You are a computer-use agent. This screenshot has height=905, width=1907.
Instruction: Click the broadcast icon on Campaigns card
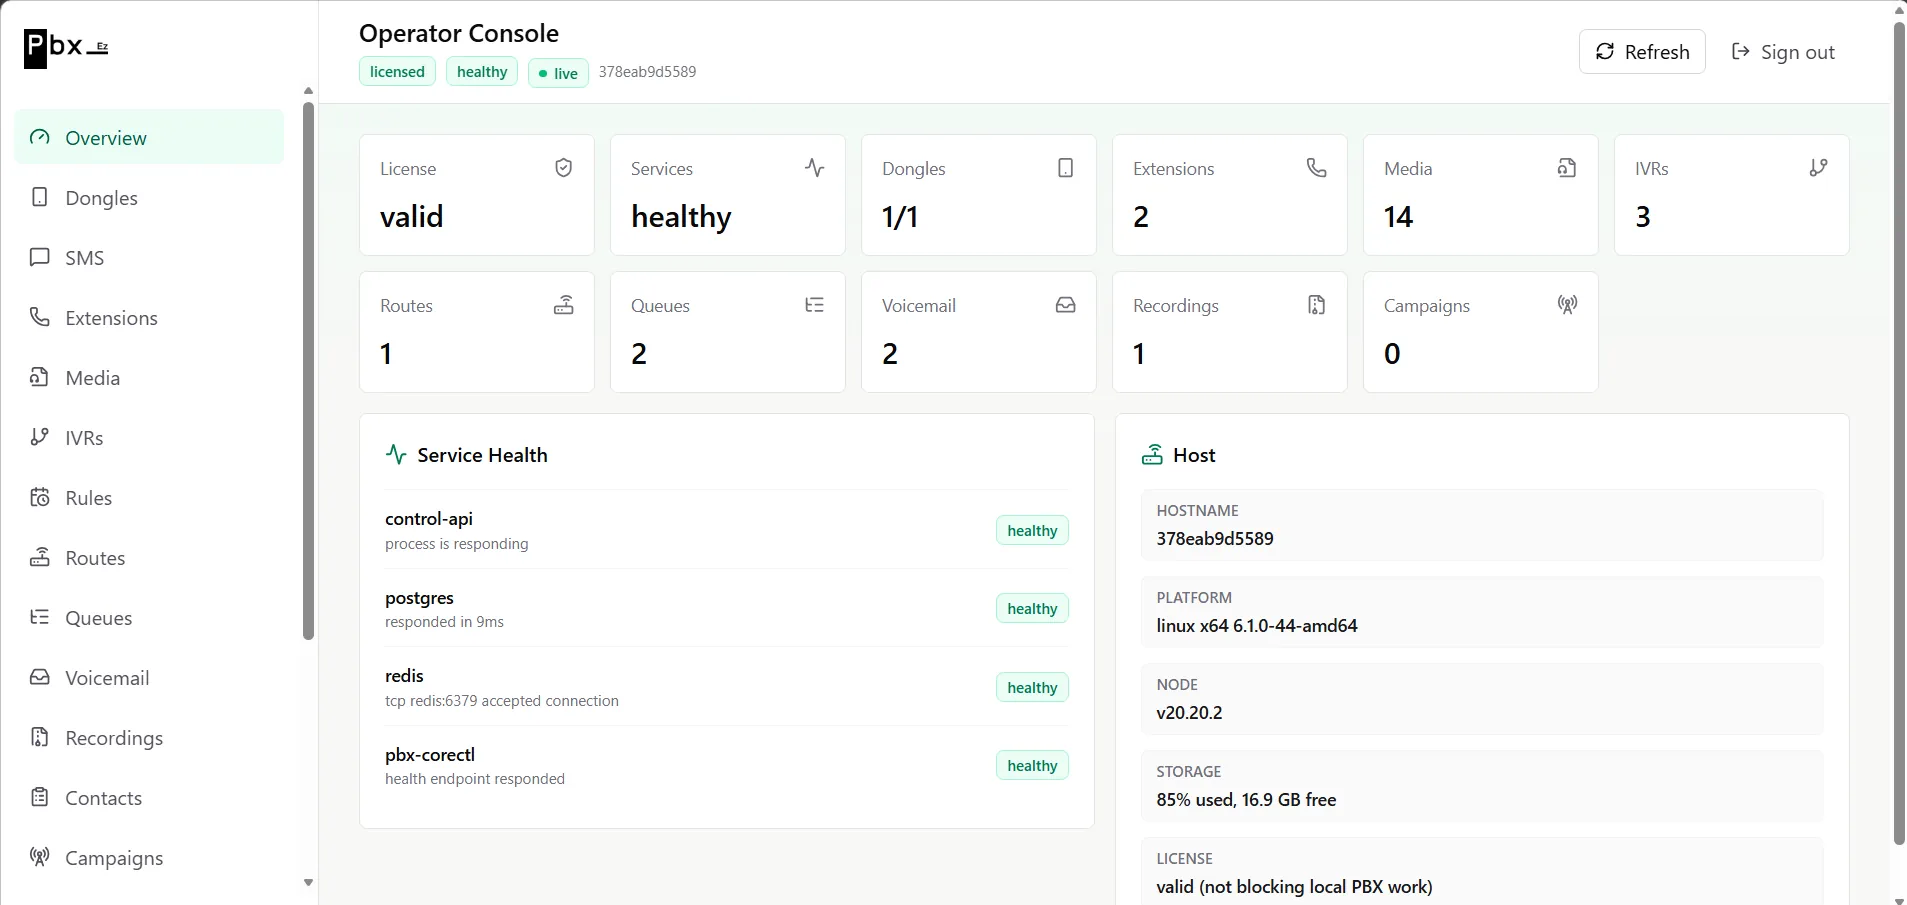1567,305
